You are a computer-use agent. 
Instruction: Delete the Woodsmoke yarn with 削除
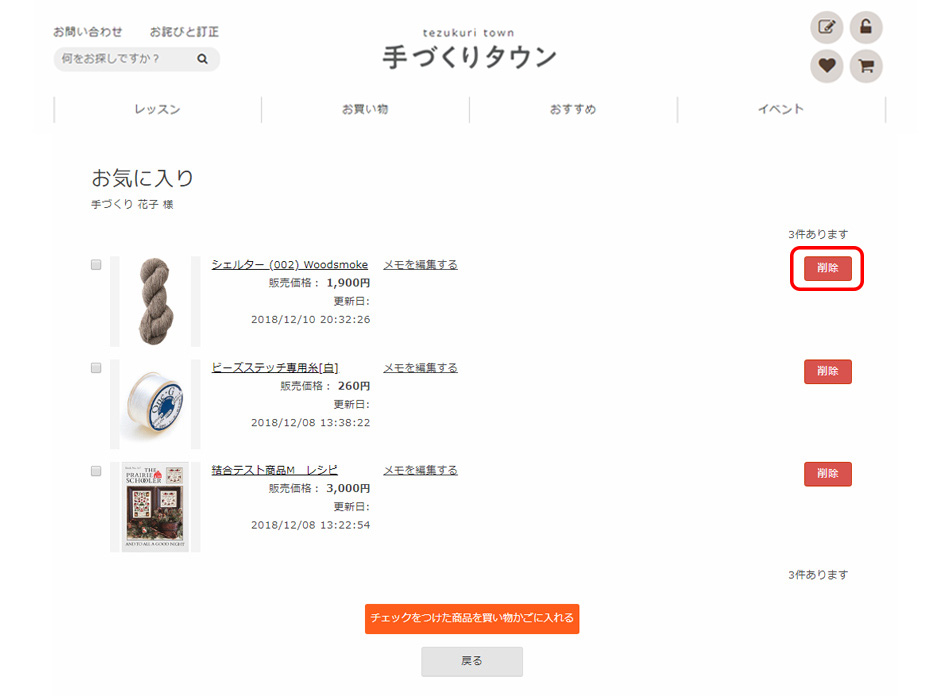point(828,268)
